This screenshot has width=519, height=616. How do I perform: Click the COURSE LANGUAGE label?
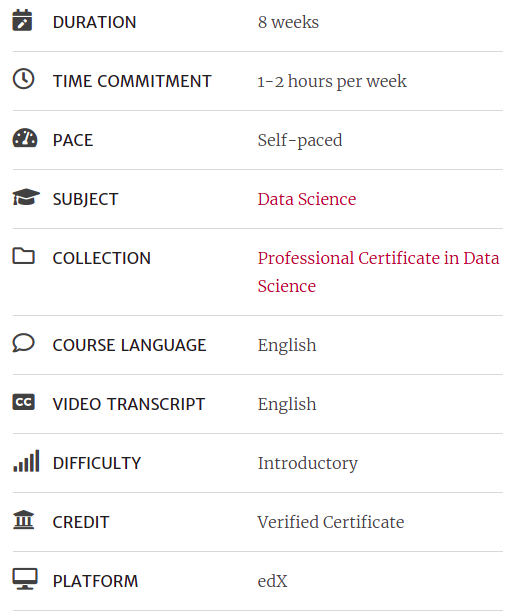click(129, 345)
